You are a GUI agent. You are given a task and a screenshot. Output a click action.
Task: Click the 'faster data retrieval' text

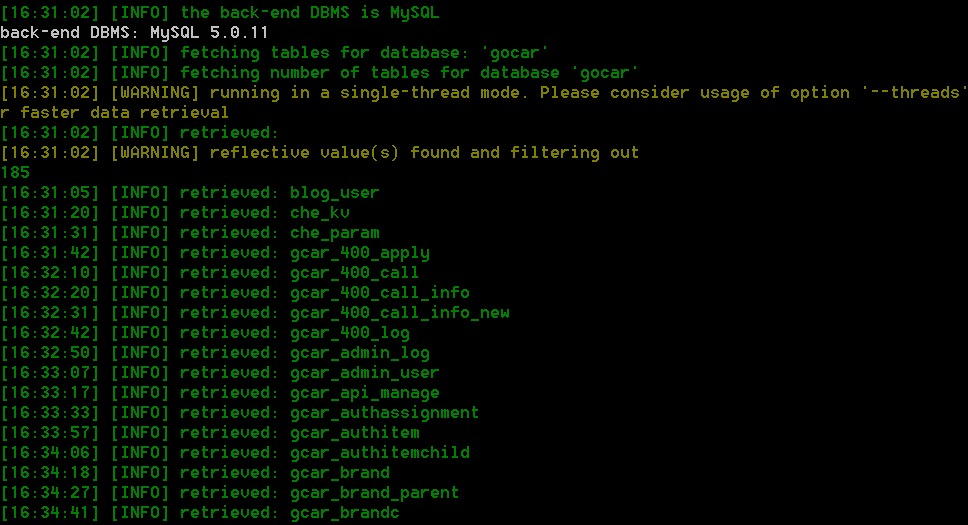tap(124, 112)
